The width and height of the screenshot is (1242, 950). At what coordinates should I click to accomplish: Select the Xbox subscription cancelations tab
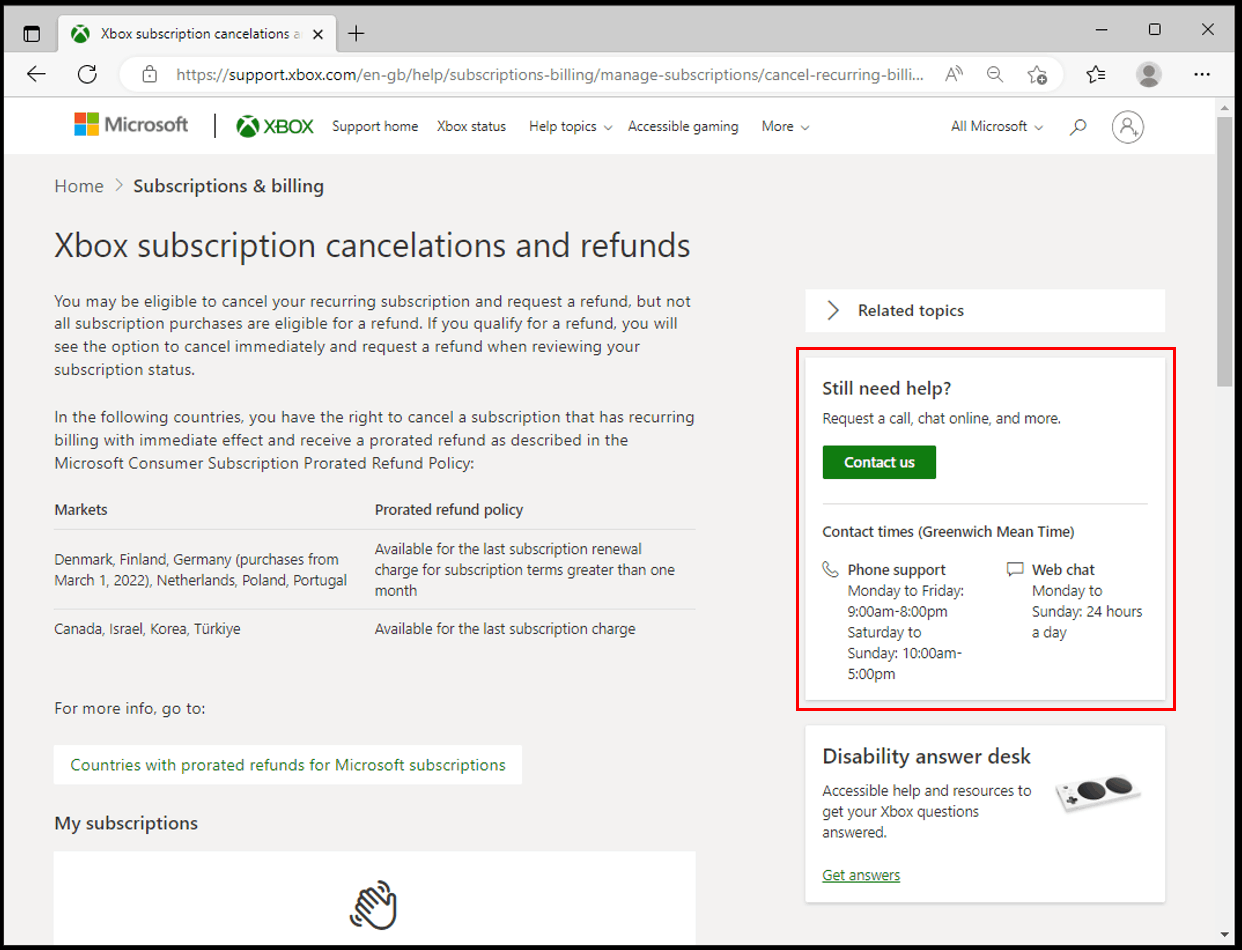click(x=198, y=34)
